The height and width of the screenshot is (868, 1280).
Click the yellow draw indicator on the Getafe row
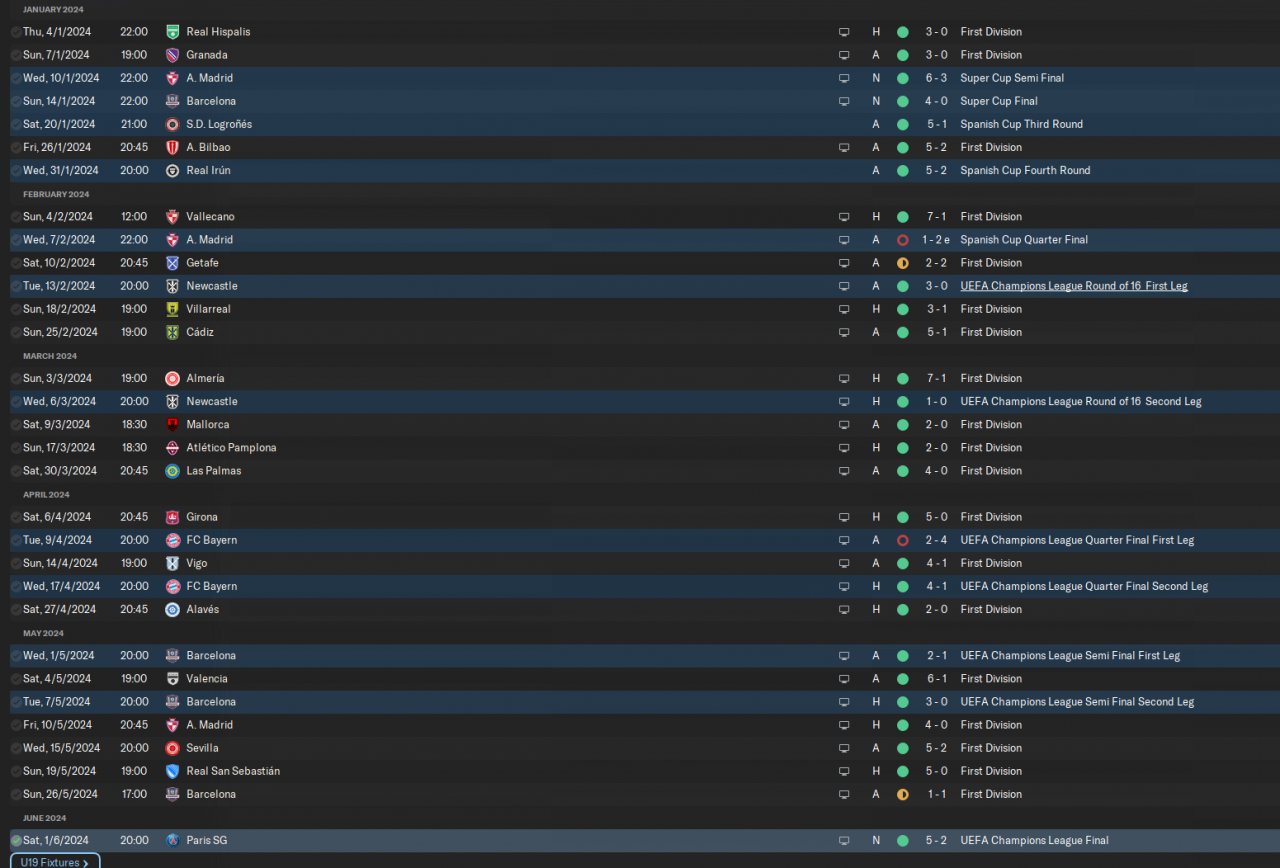(903, 263)
